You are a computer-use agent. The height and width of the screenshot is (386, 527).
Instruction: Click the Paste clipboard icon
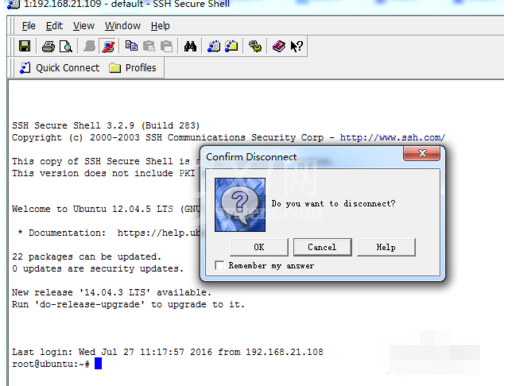click(x=149, y=46)
